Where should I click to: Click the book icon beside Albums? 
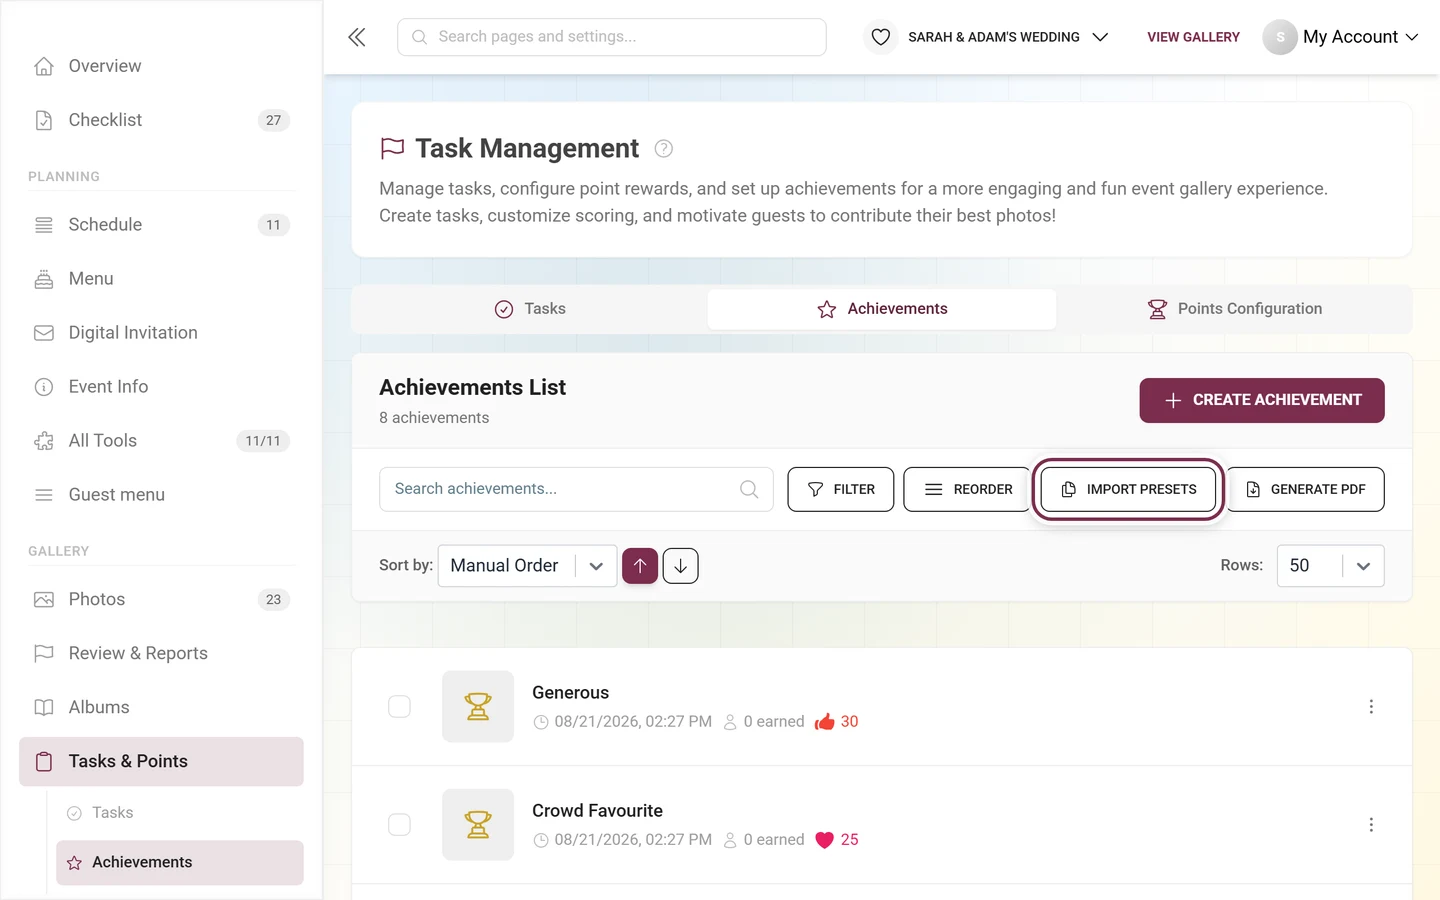(x=44, y=708)
